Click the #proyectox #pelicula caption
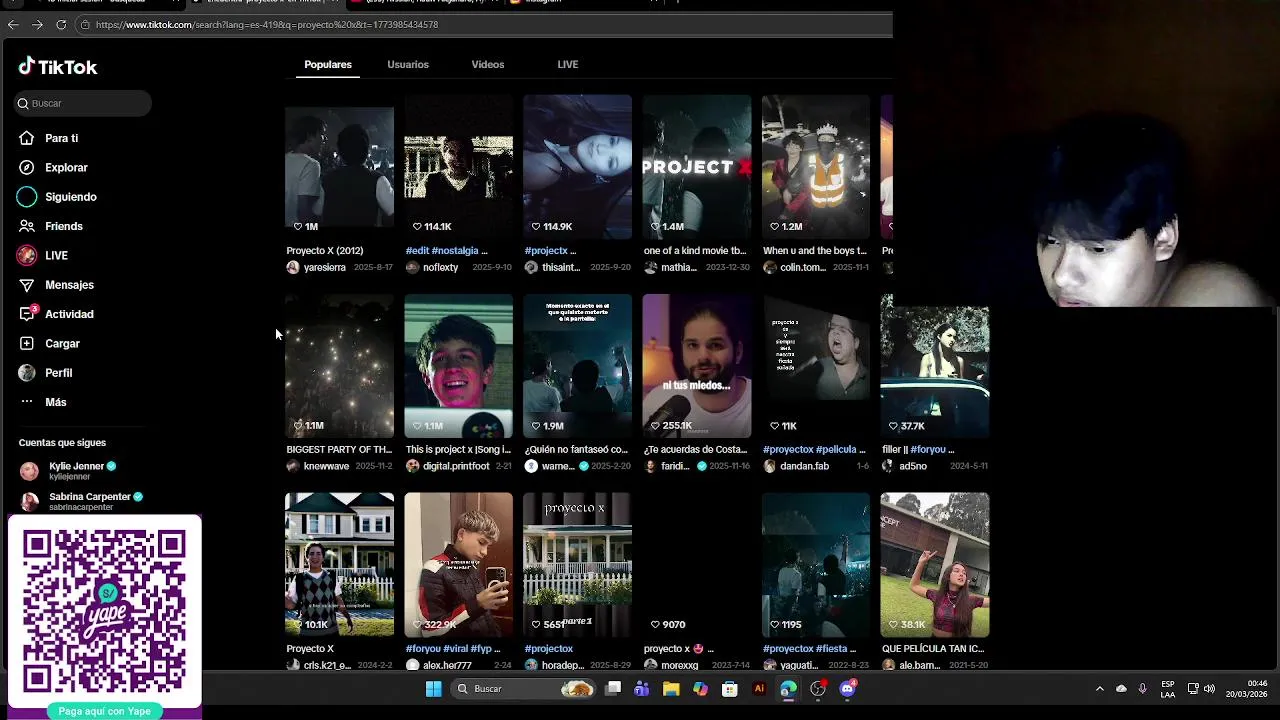This screenshot has height=720, width=1280. coord(814,450)
